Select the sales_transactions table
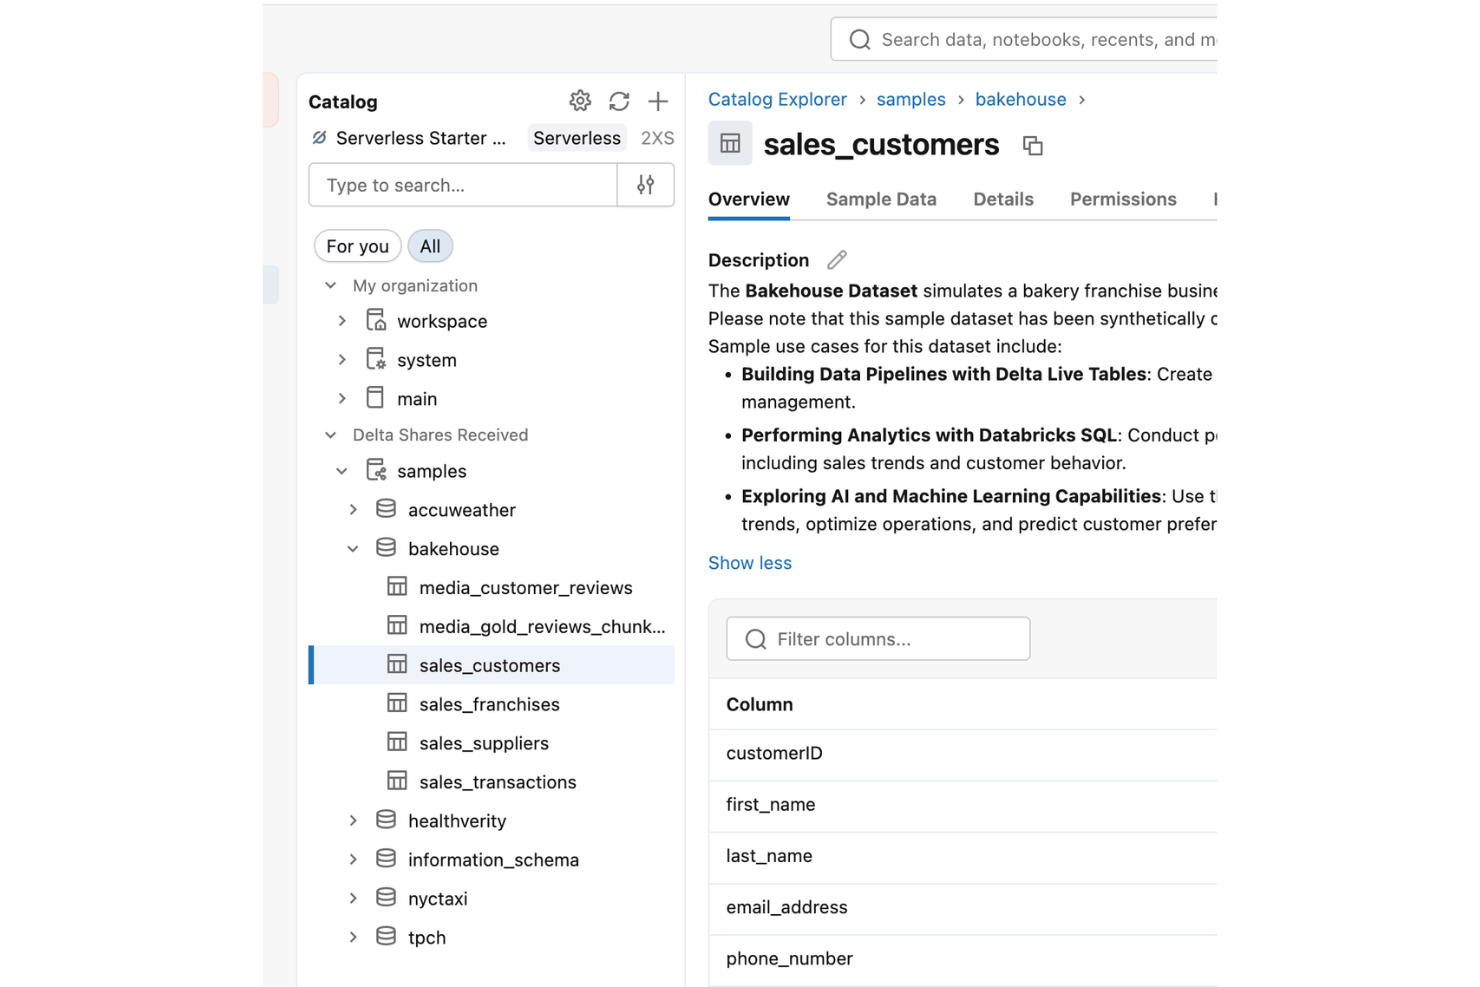This screenshot has width=1480, height=987. click(x=497, y=781)
